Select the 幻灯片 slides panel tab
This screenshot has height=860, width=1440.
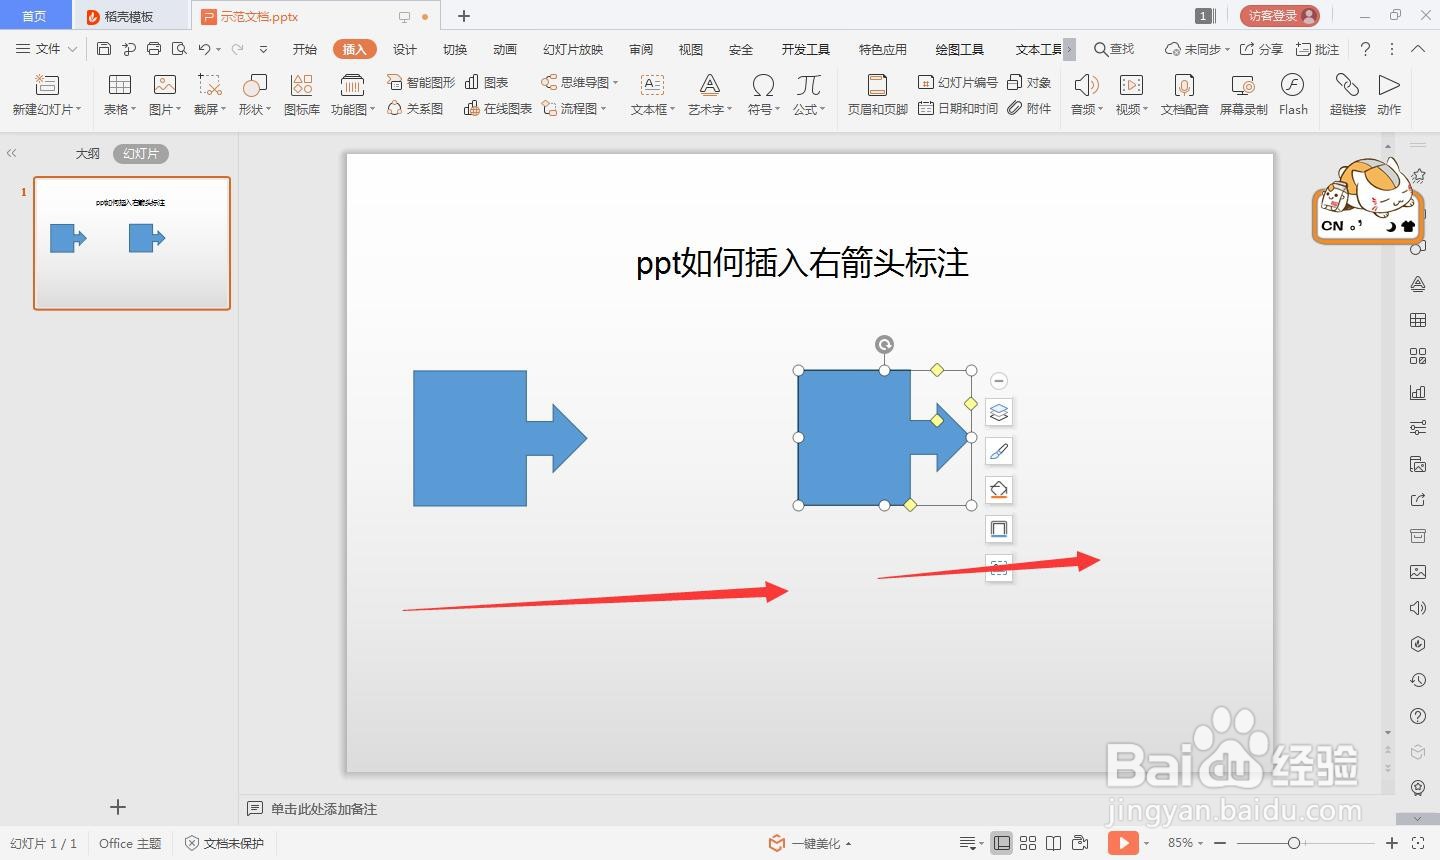point(140,153)
